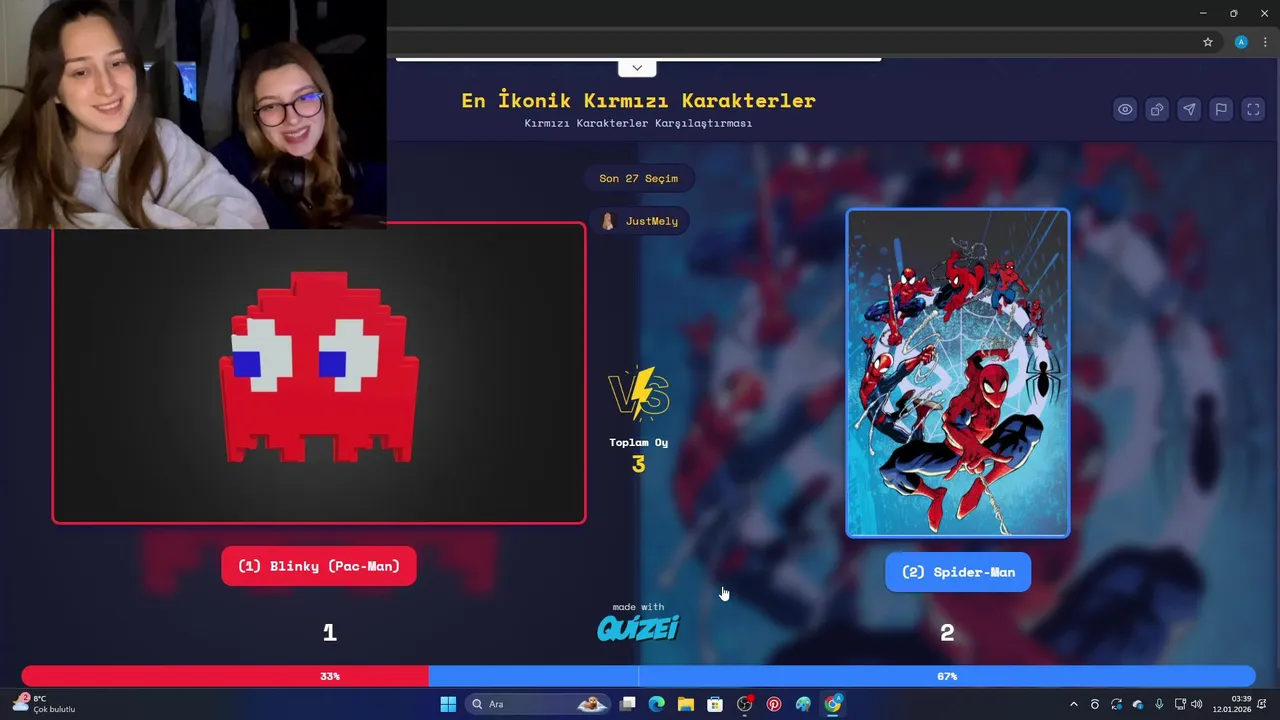The image size is (1280, 720).
Task: Click the microphone tray icon
Action: [1159, 704]
